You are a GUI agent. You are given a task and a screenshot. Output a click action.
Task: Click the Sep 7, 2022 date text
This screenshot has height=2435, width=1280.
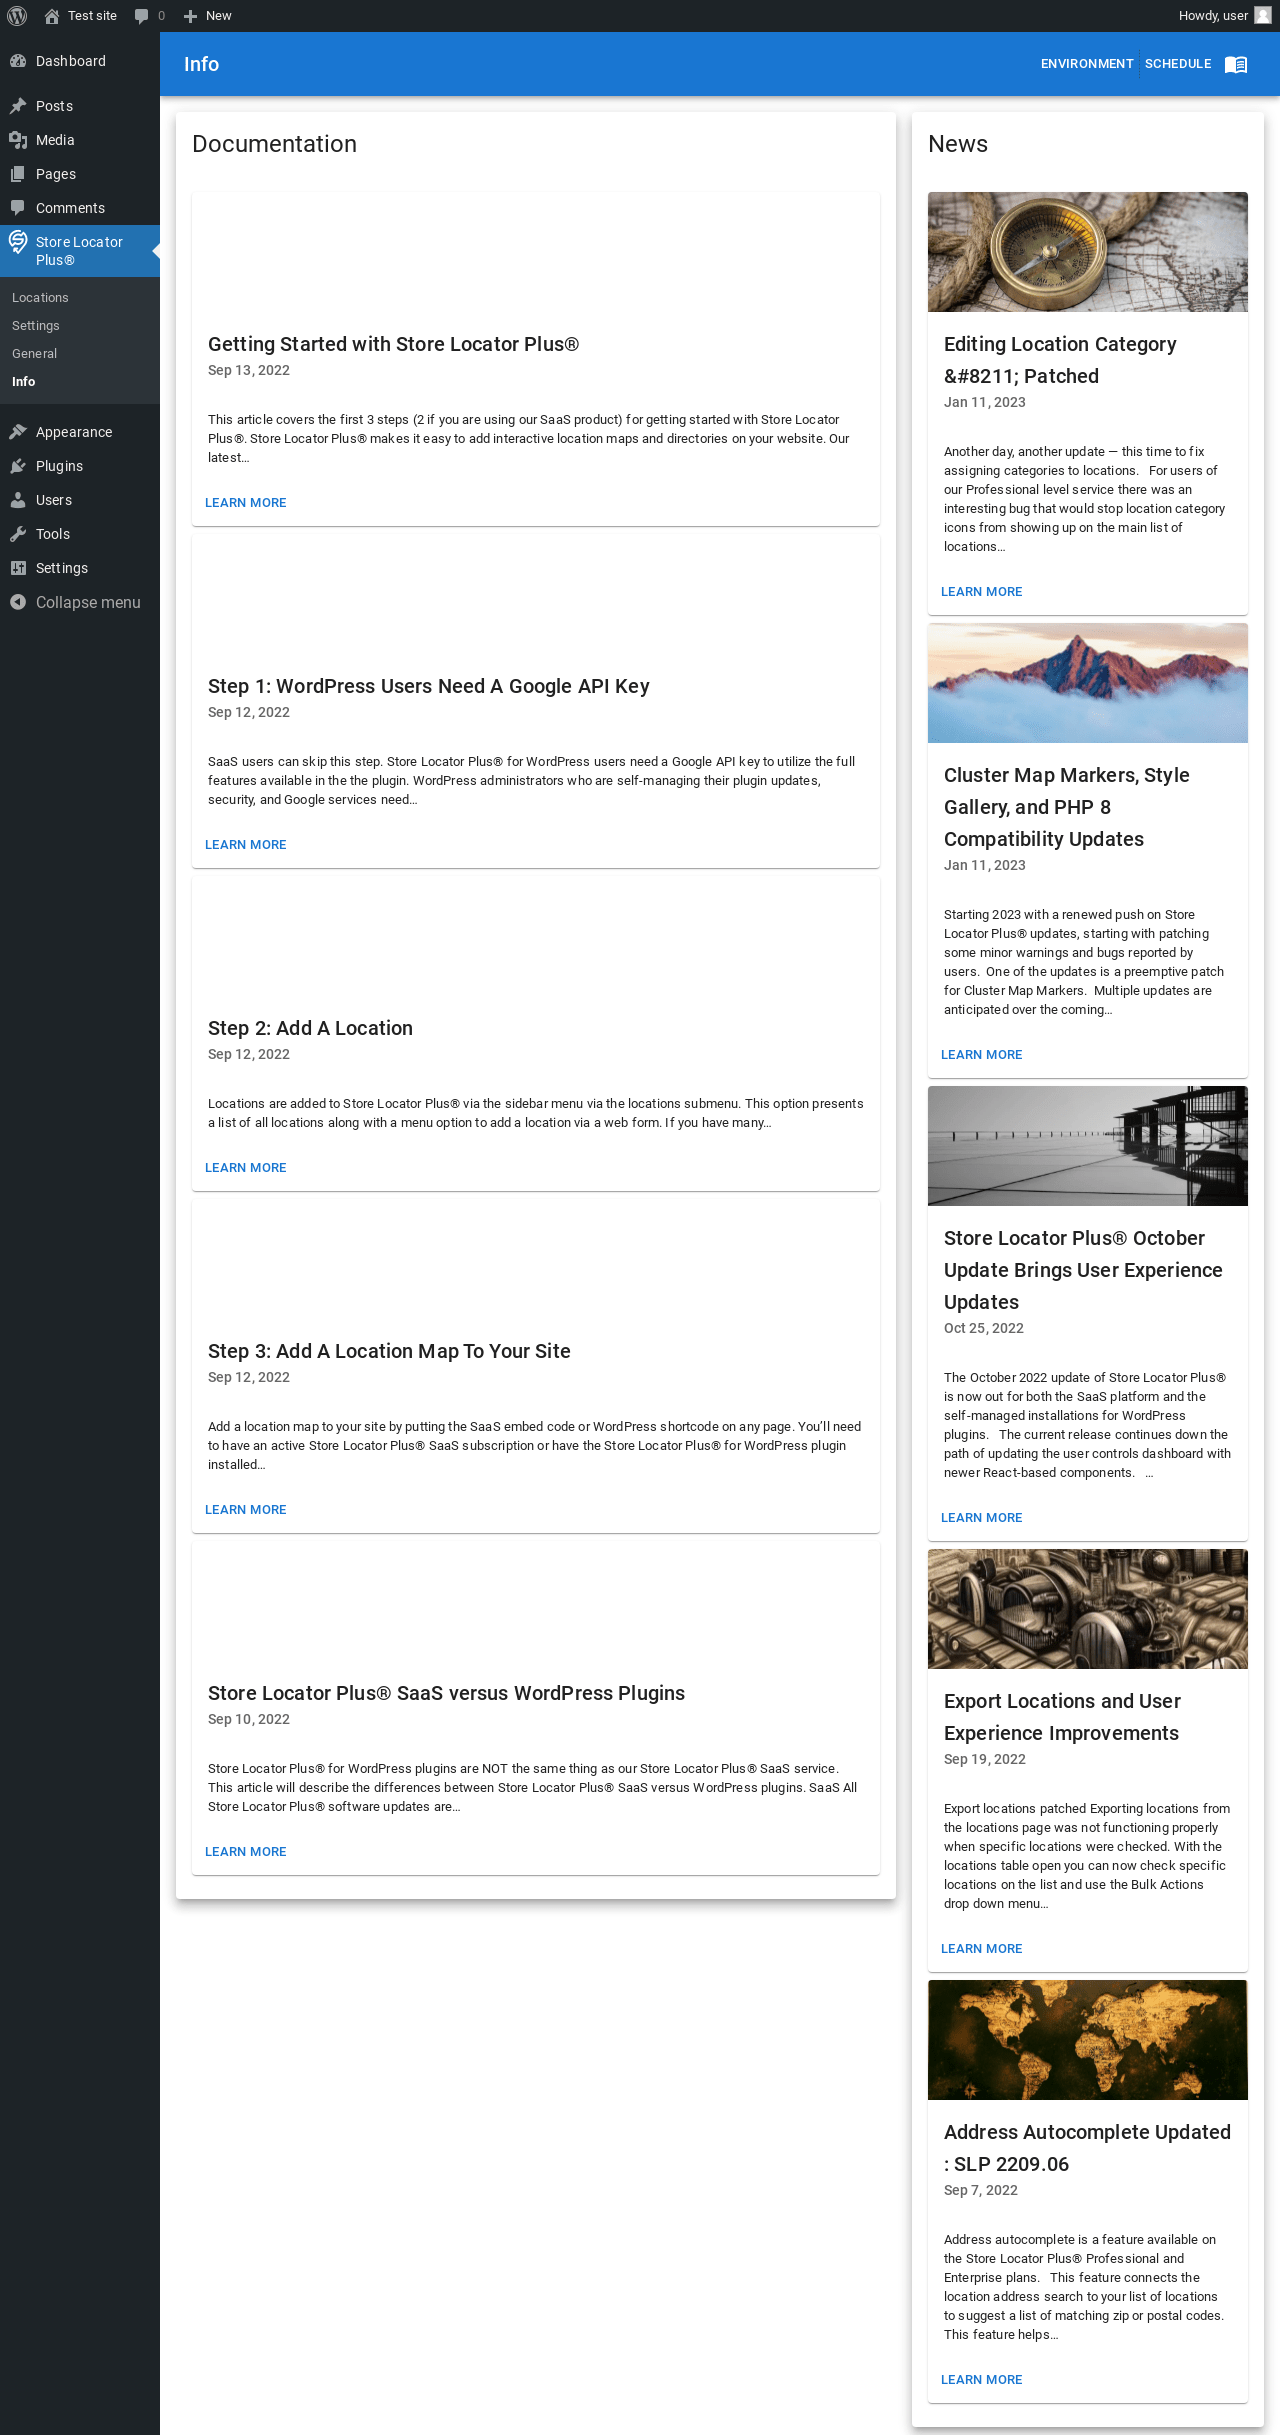pos(981,2191)
